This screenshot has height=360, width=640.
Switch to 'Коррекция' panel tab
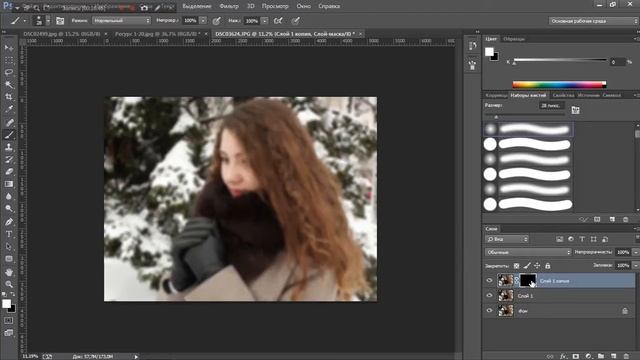point(496,96)
